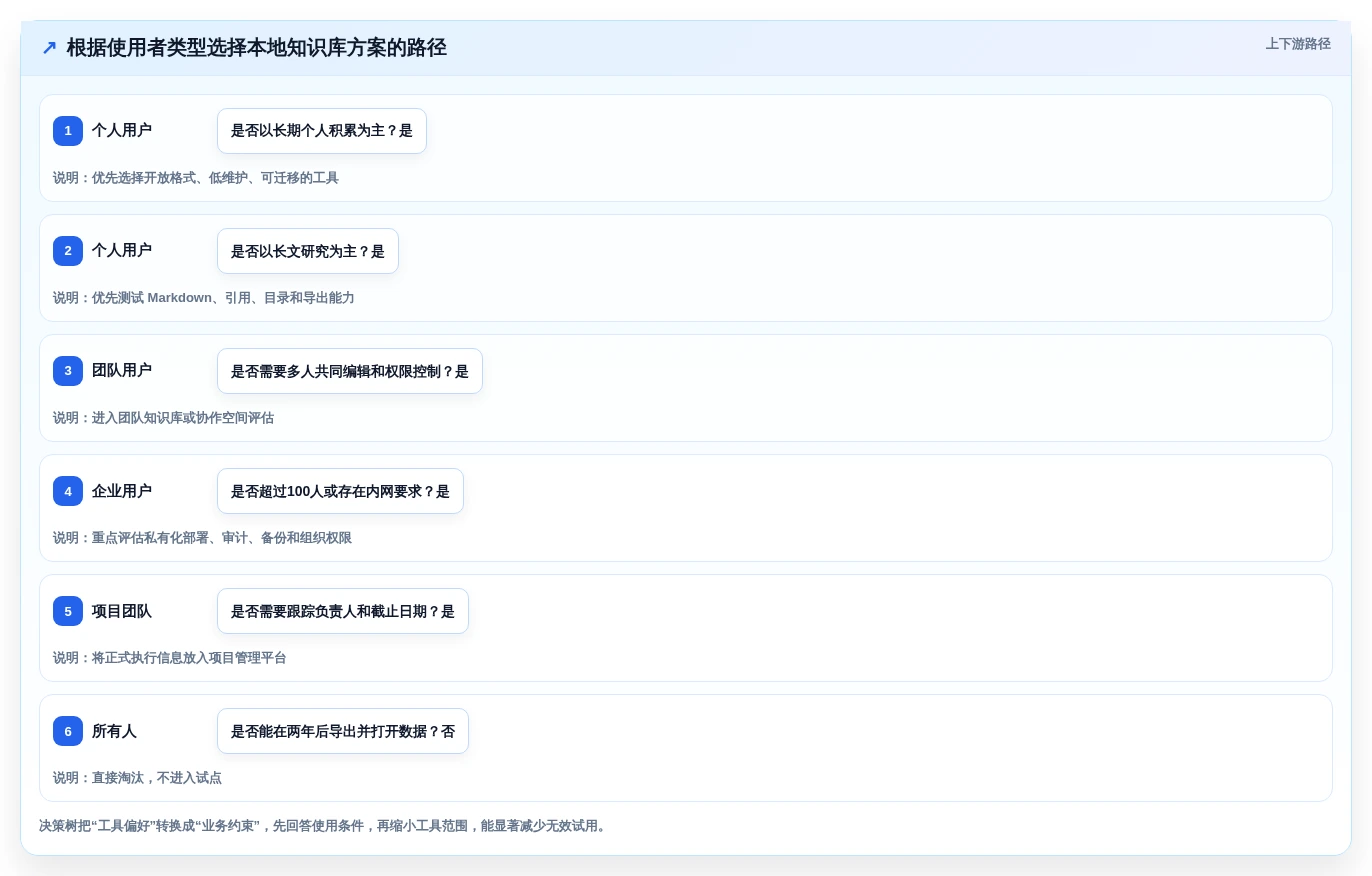Viewport: 1372px width, 876px height.
Task: Click the step 3 number badge
Action: pos(68,371)
